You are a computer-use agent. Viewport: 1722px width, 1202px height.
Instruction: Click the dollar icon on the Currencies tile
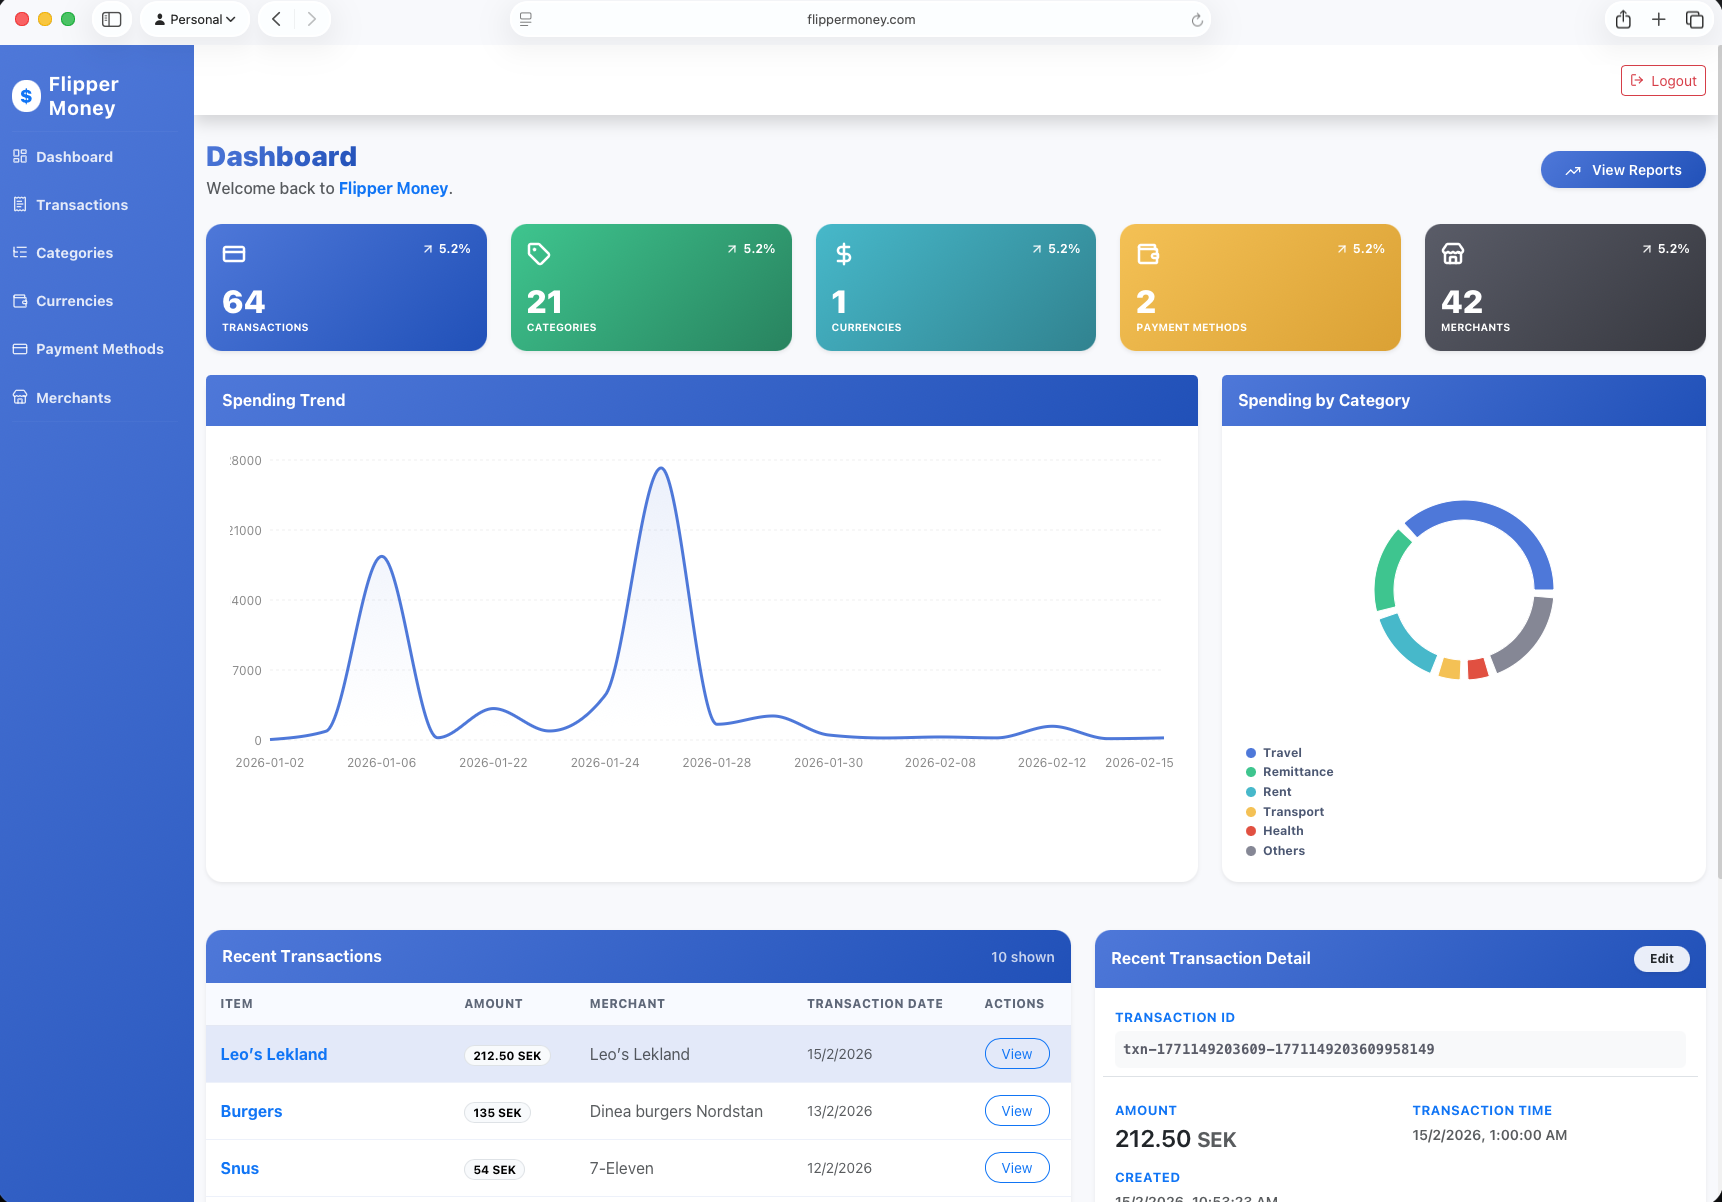[x=843, y=254]
